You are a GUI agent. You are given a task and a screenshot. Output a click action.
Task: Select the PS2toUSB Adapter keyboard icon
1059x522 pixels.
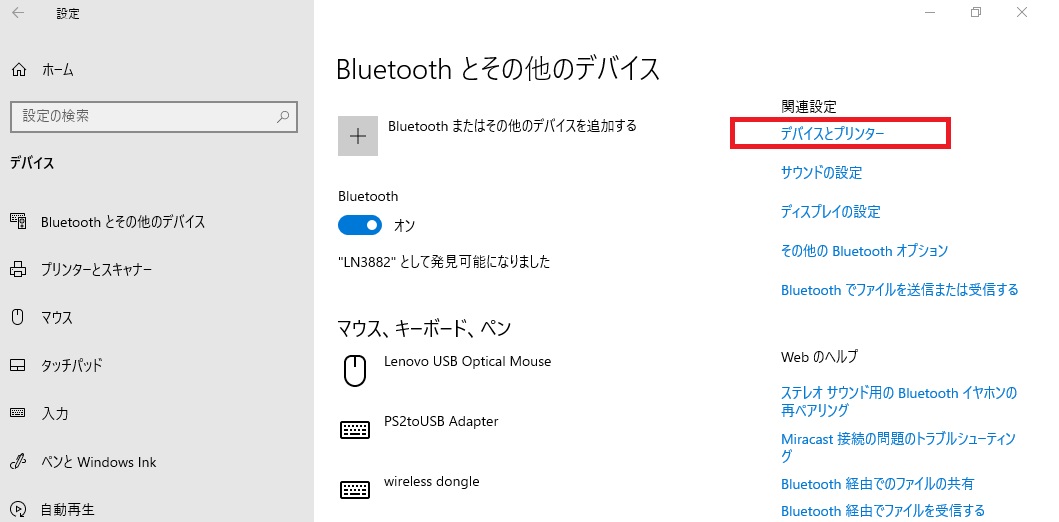coord(355,429)
